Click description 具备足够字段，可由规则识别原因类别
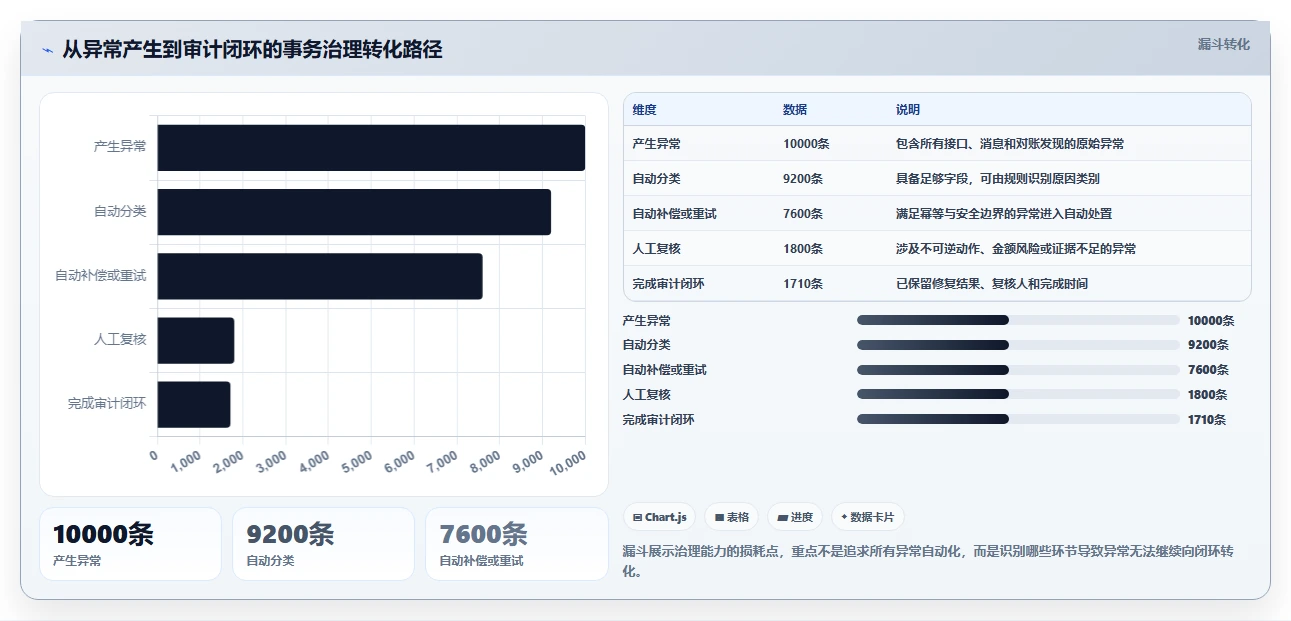The image size is (1291, 621). click(x=998, y=179)
